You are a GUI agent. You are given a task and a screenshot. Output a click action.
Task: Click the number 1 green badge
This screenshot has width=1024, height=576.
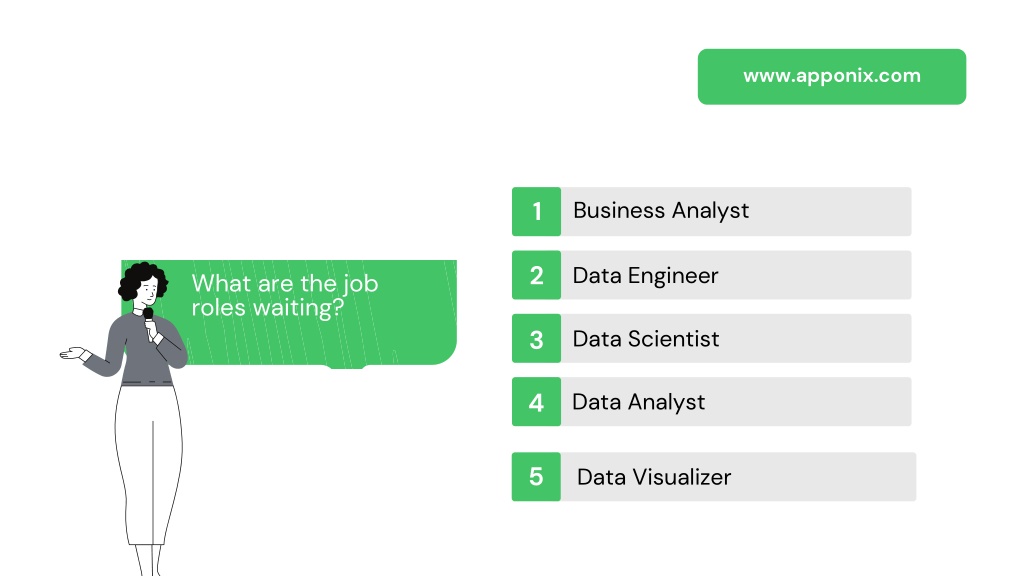(536, 212)
